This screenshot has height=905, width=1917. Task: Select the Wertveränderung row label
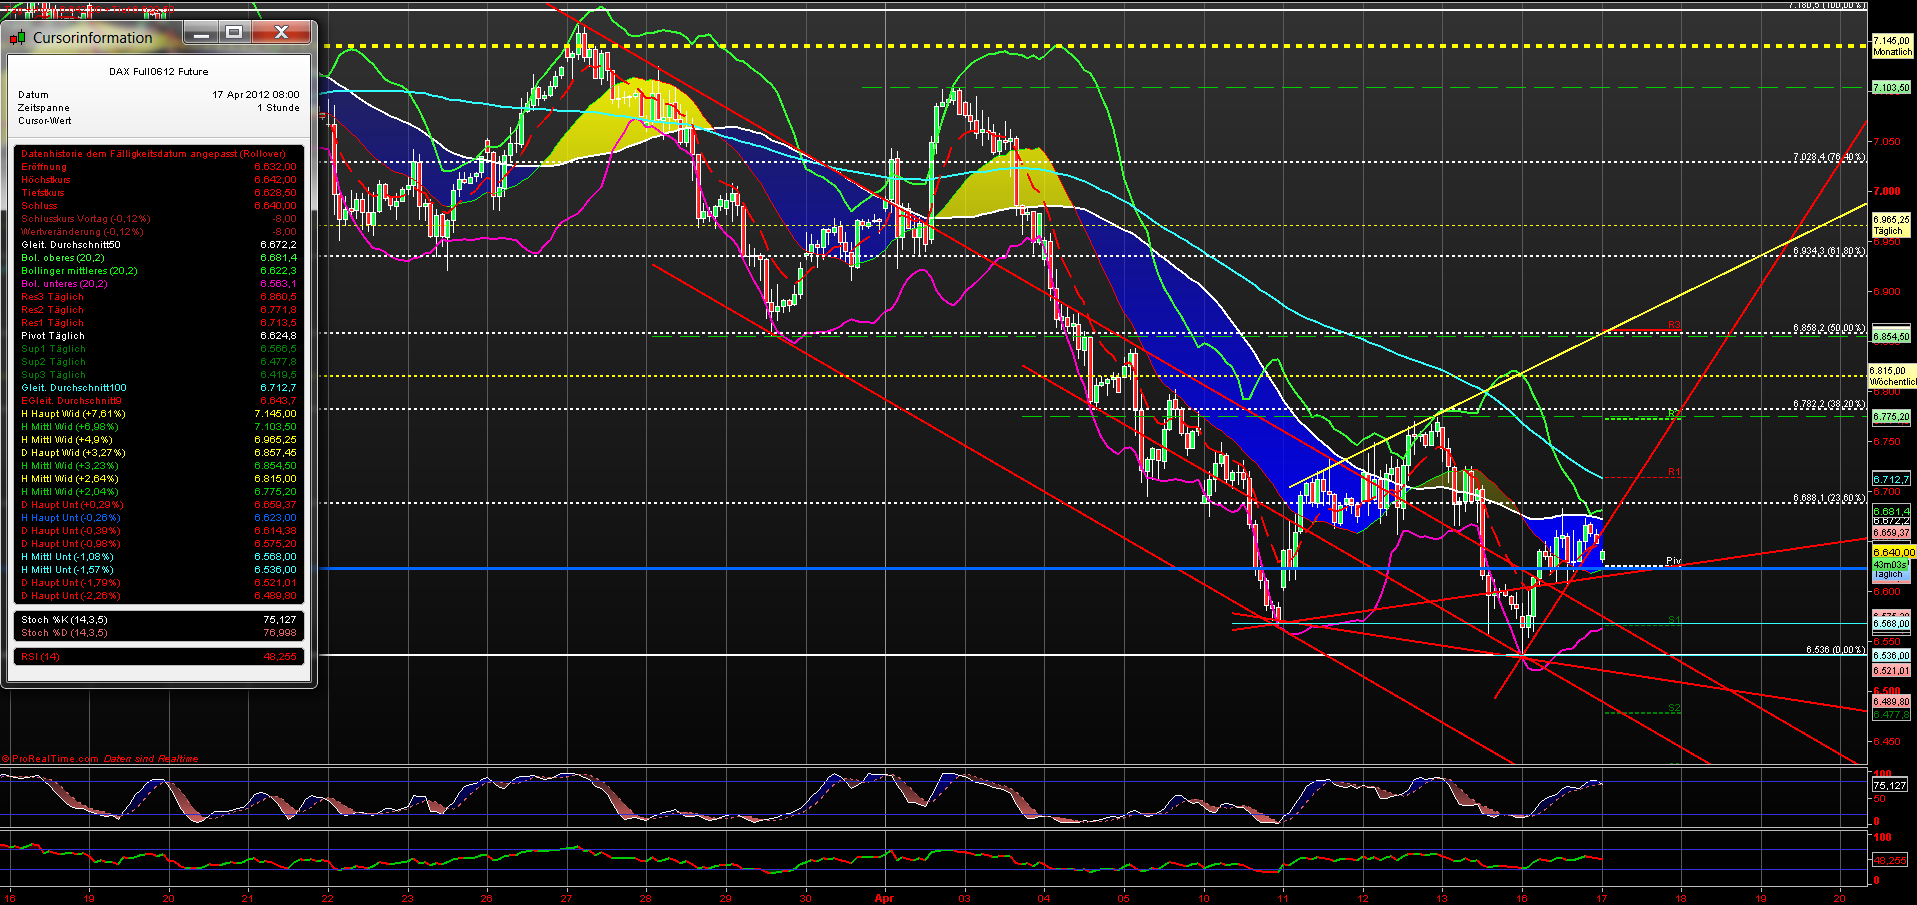(82, 232)
